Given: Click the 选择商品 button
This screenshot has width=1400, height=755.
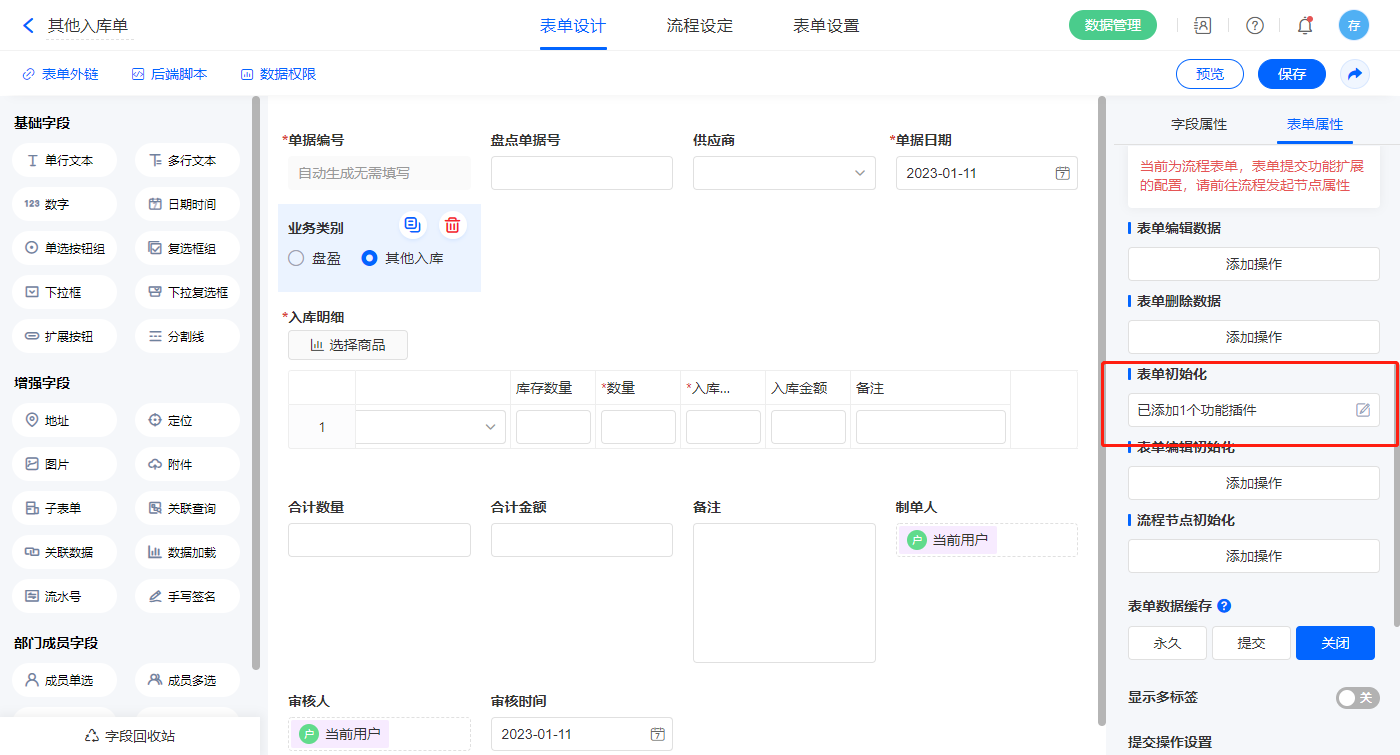Looking at the screenshot, I should coord(347,345).
